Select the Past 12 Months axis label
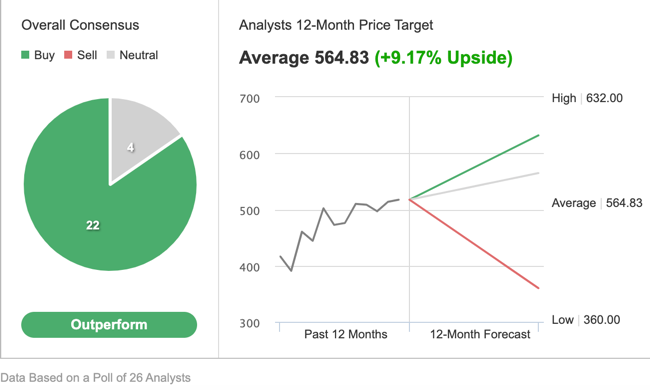 (346, 334)
